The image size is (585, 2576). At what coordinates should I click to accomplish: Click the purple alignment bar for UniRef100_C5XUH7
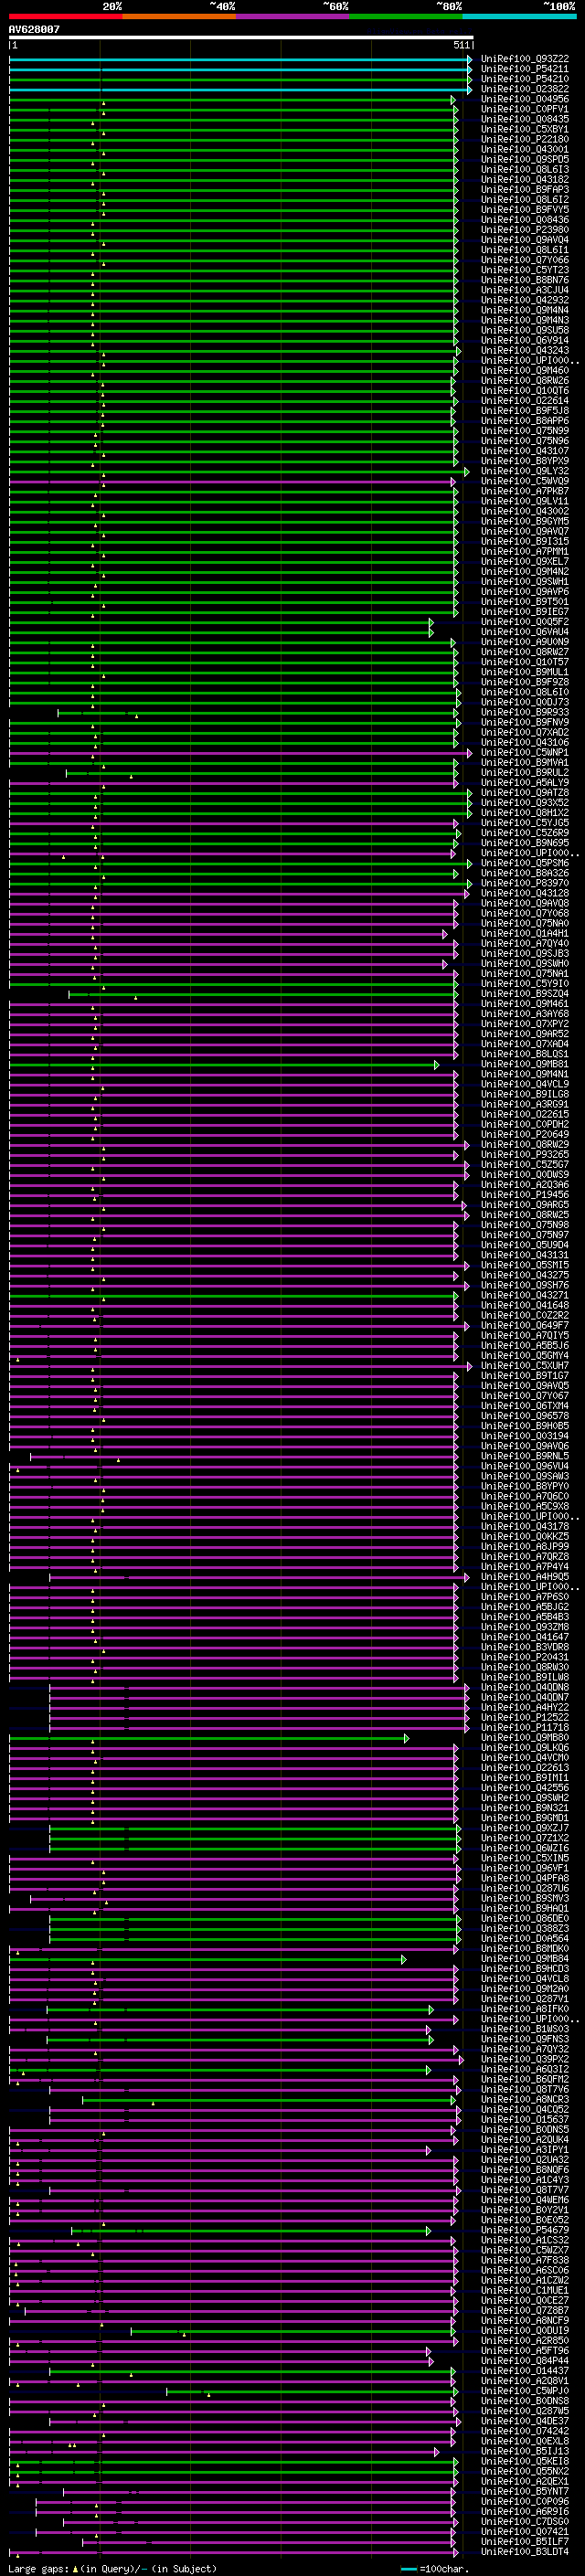pyautogui.click(x=241, y=1365)
